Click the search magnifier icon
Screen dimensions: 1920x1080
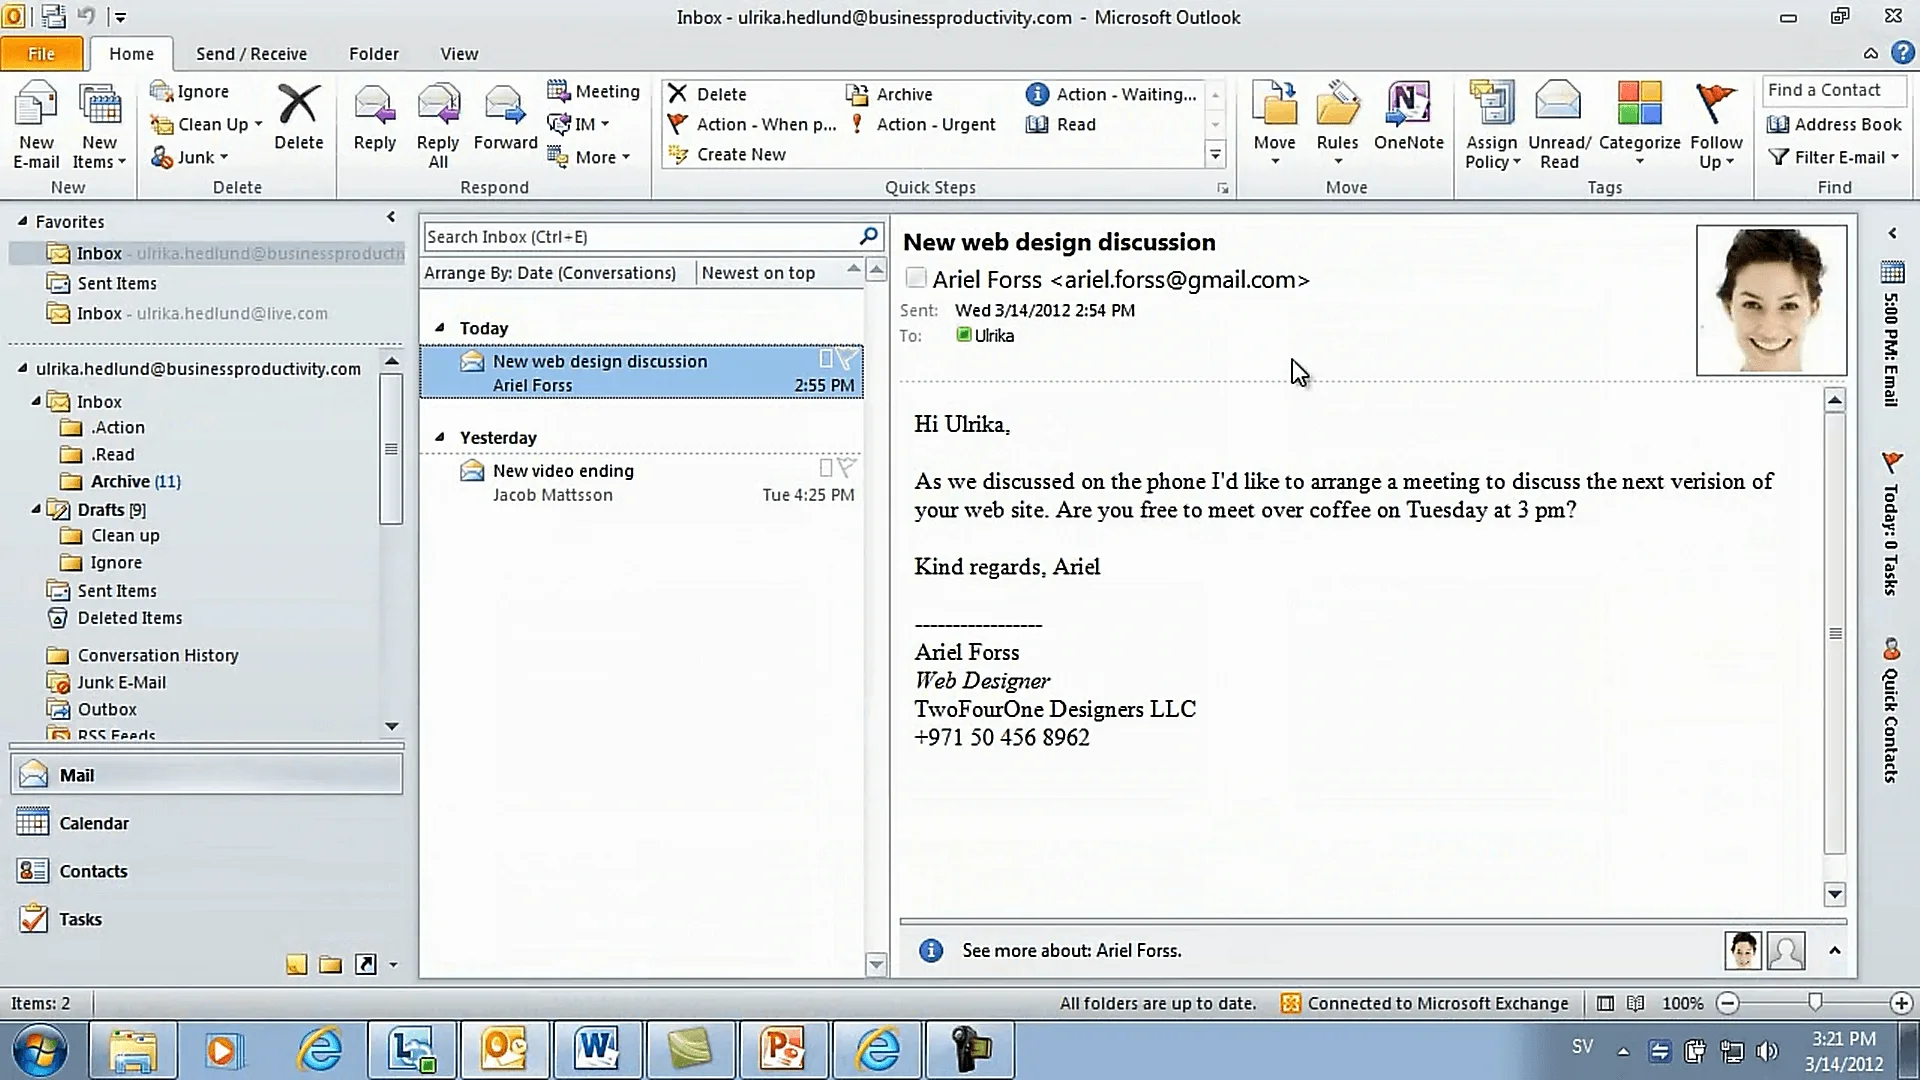pyautogui.click(x=869, y=236)
